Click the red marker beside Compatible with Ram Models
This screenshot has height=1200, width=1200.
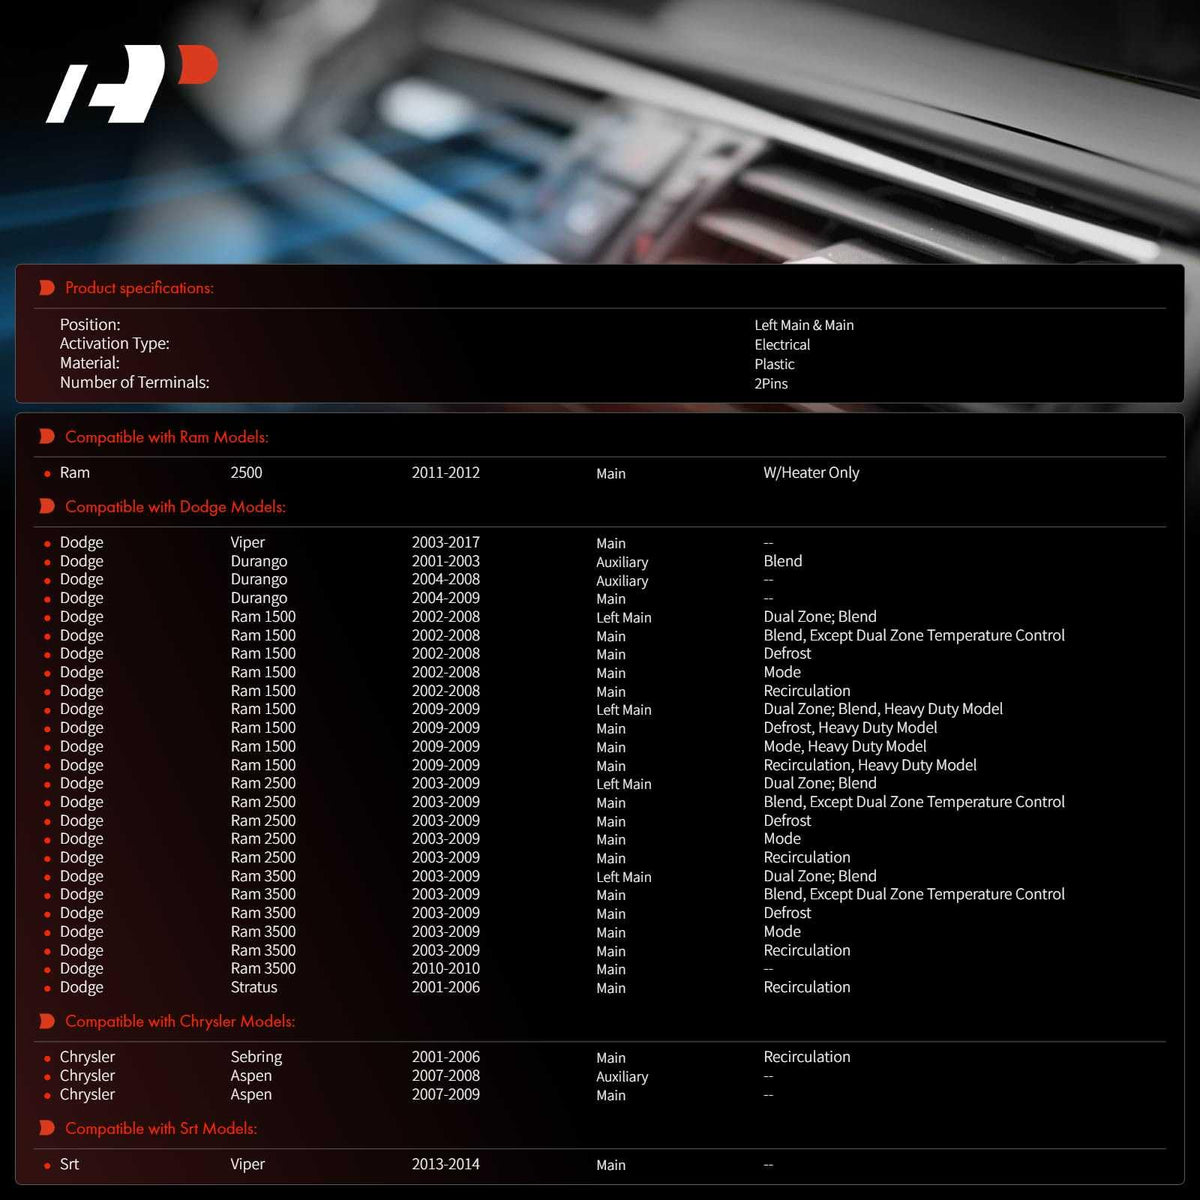(x=47, y=437)
